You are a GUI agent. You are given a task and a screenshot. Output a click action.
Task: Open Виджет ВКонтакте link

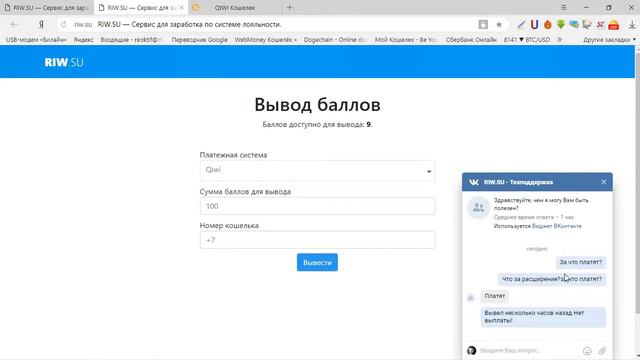coord(557,226)
